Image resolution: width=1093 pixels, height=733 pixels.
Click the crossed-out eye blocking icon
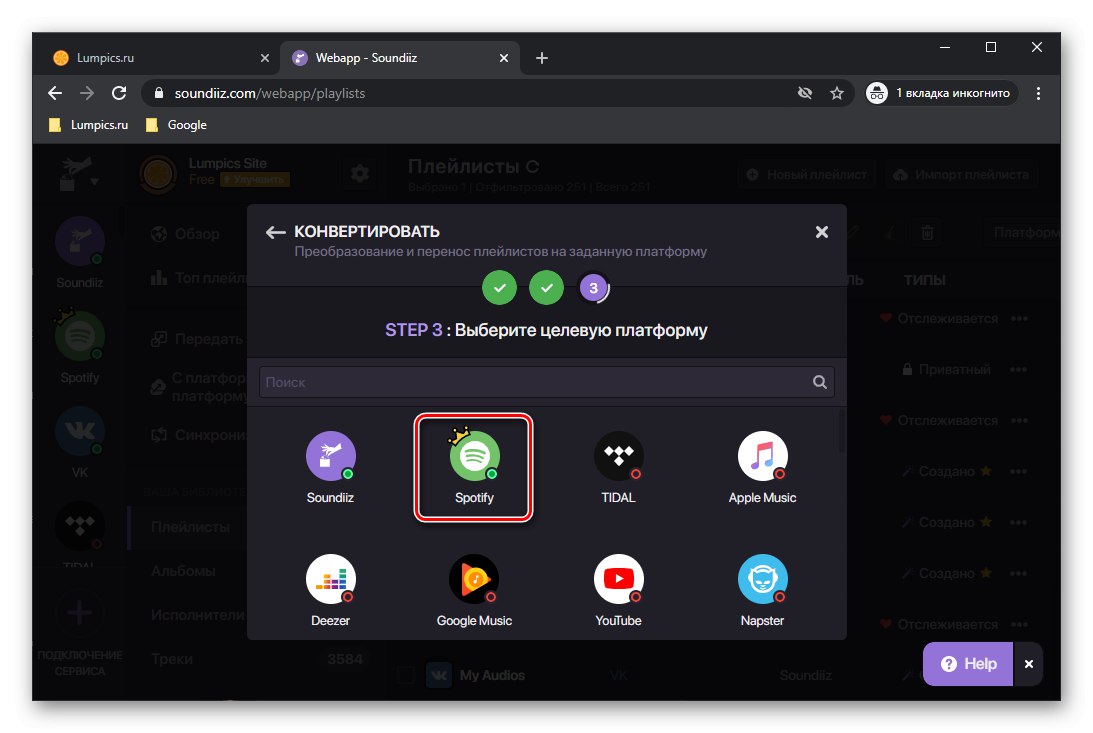coord(805,93)
